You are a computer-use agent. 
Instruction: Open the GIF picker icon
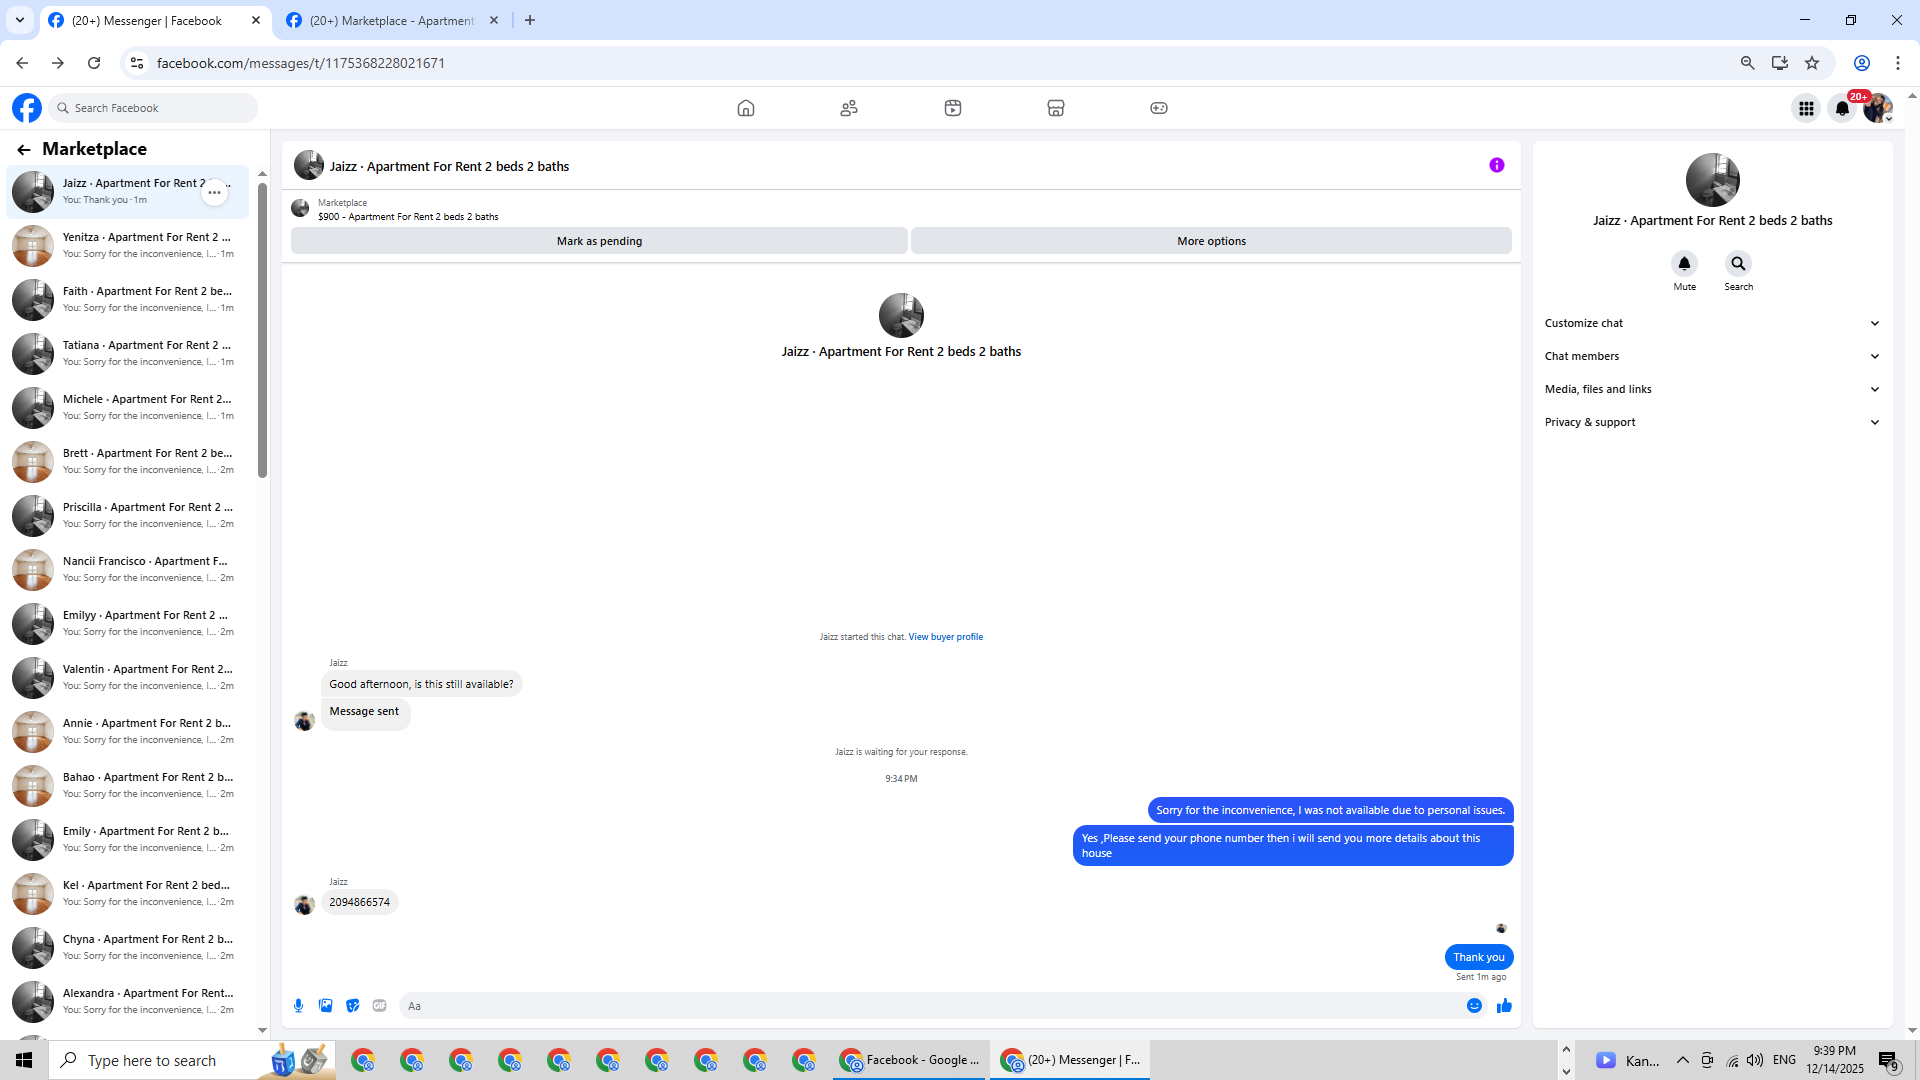click(379, 1006)
